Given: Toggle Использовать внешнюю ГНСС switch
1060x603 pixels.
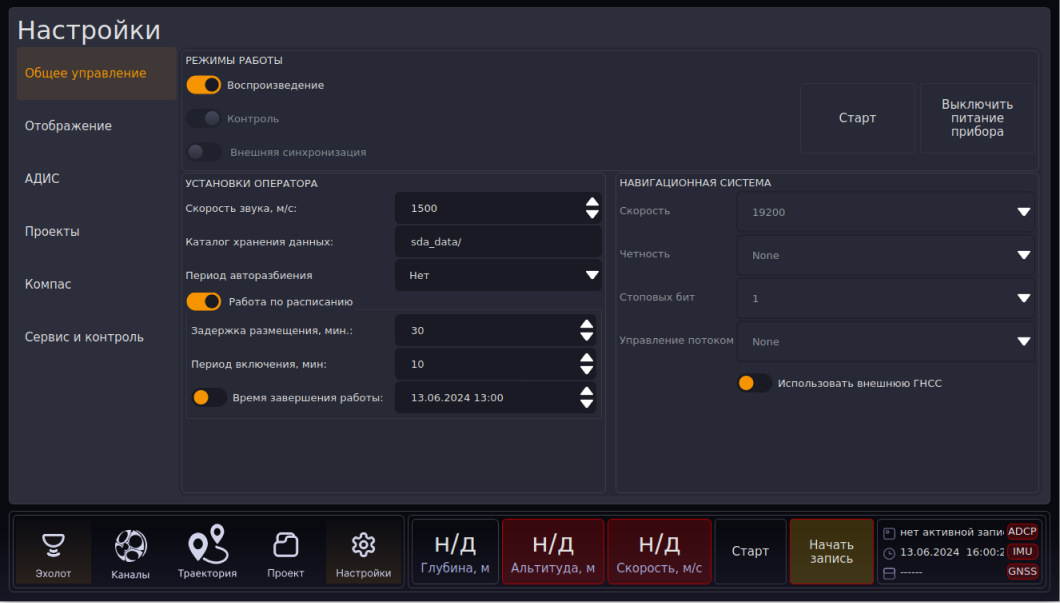Looking at the screenshot, I should point(754,383).
